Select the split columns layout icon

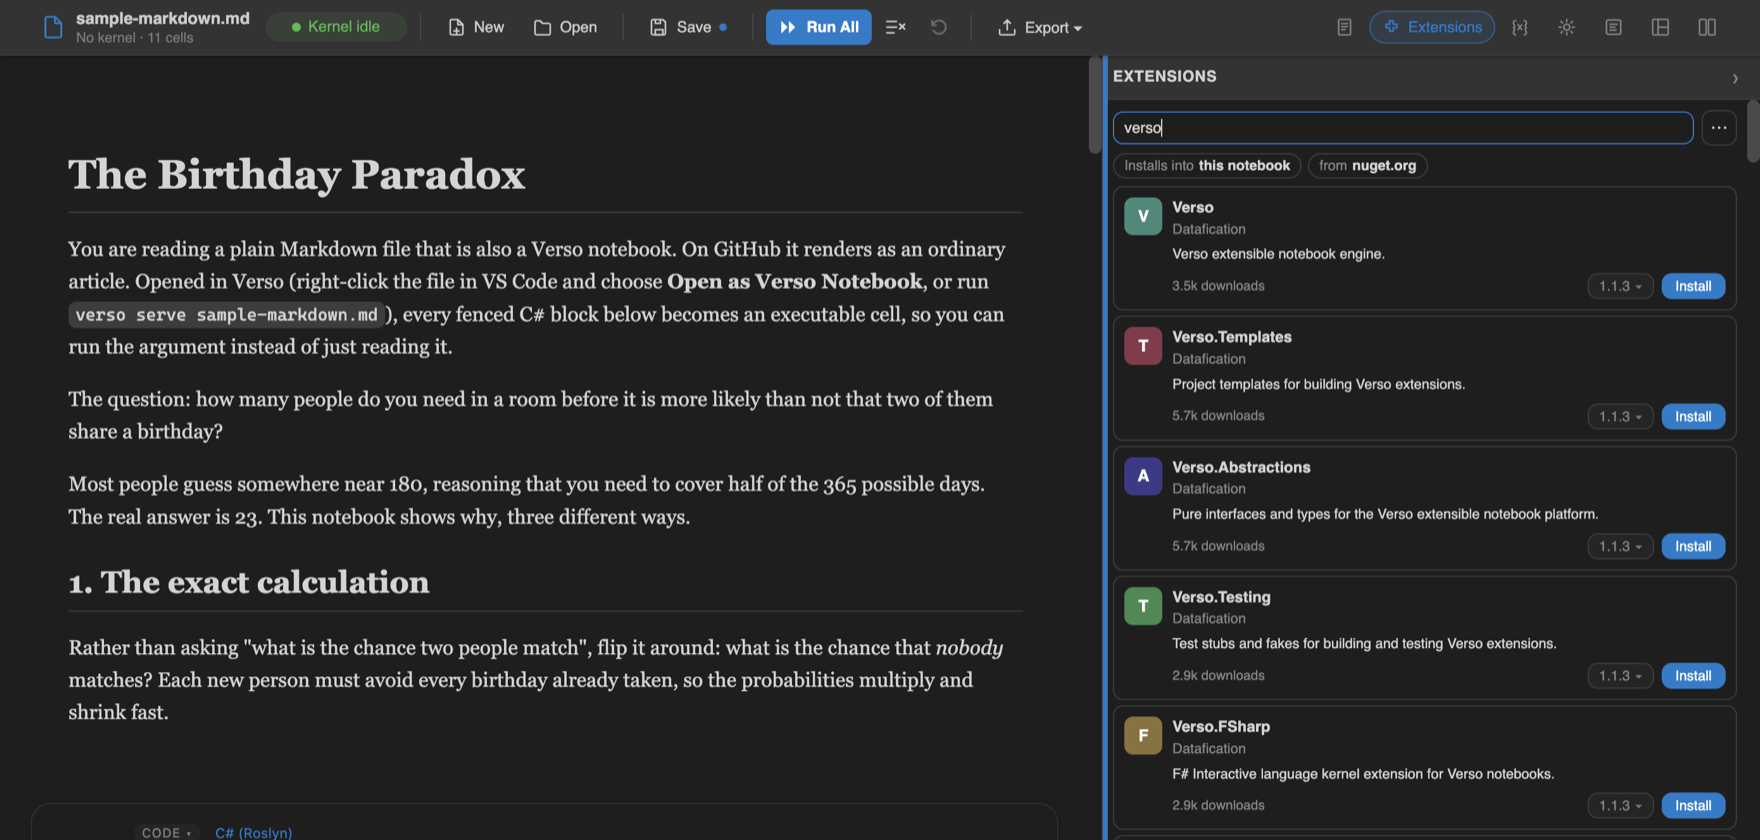click(1707, 27)
